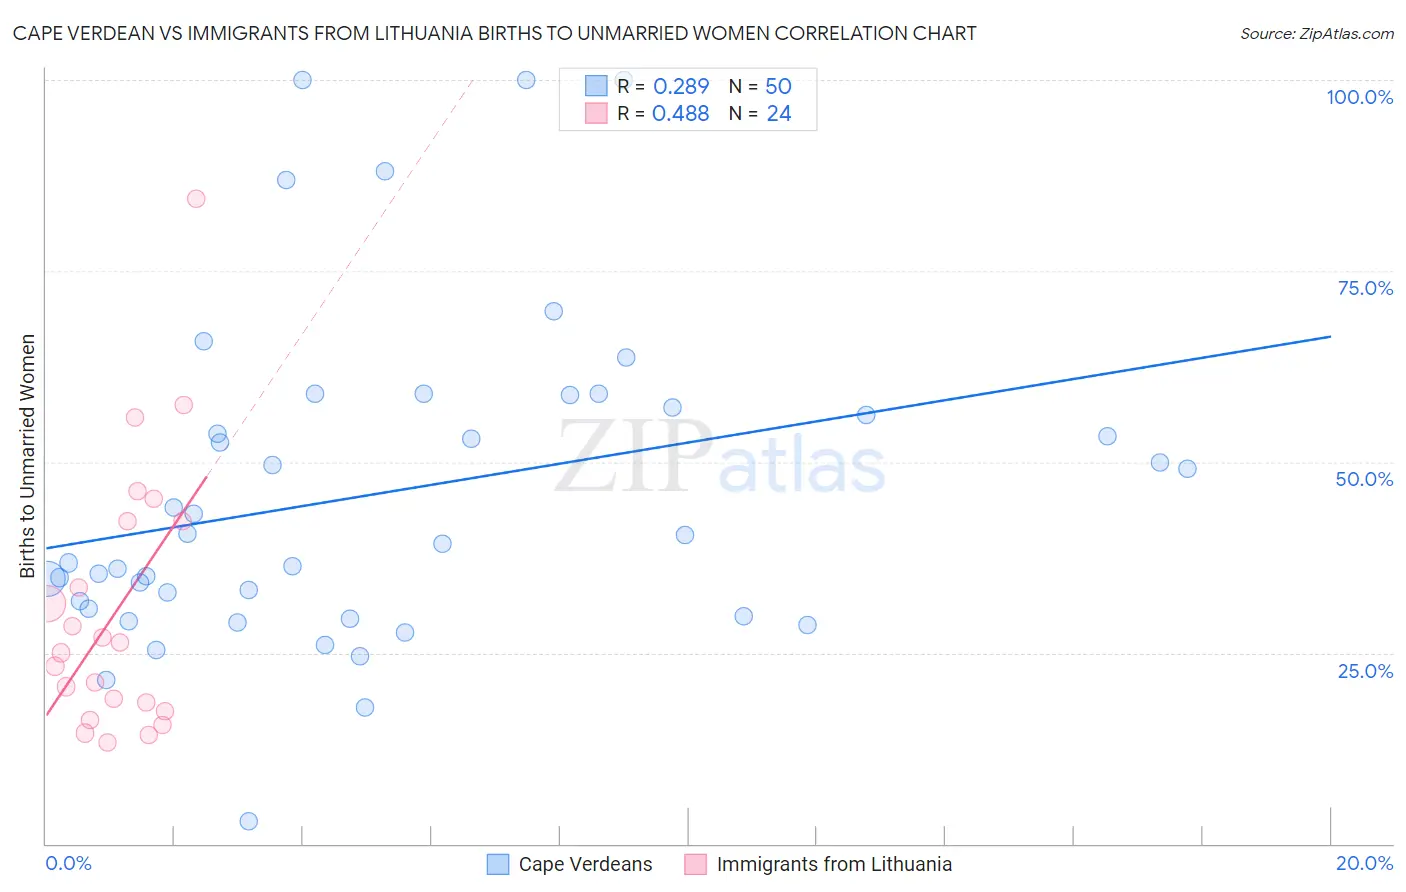Click the 0.0% x-axis label
This screenshot has width=1406, height=892.
(x=68, y=863)
